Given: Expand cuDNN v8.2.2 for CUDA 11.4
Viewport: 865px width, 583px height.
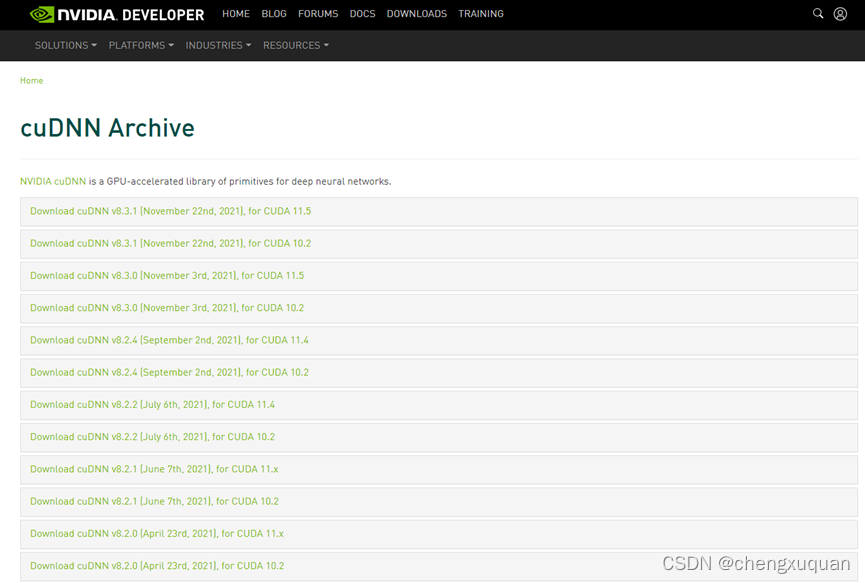Looking at the screenshot, I should tap(439, 405).
